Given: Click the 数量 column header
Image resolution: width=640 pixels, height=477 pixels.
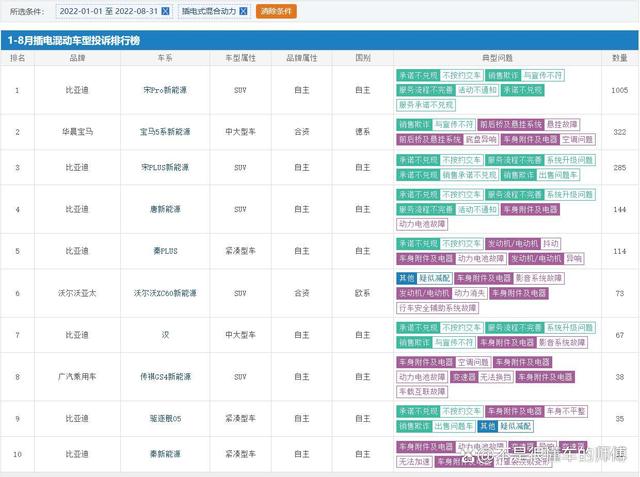Looking at the screenshot, I should click(x=620, y=58).
